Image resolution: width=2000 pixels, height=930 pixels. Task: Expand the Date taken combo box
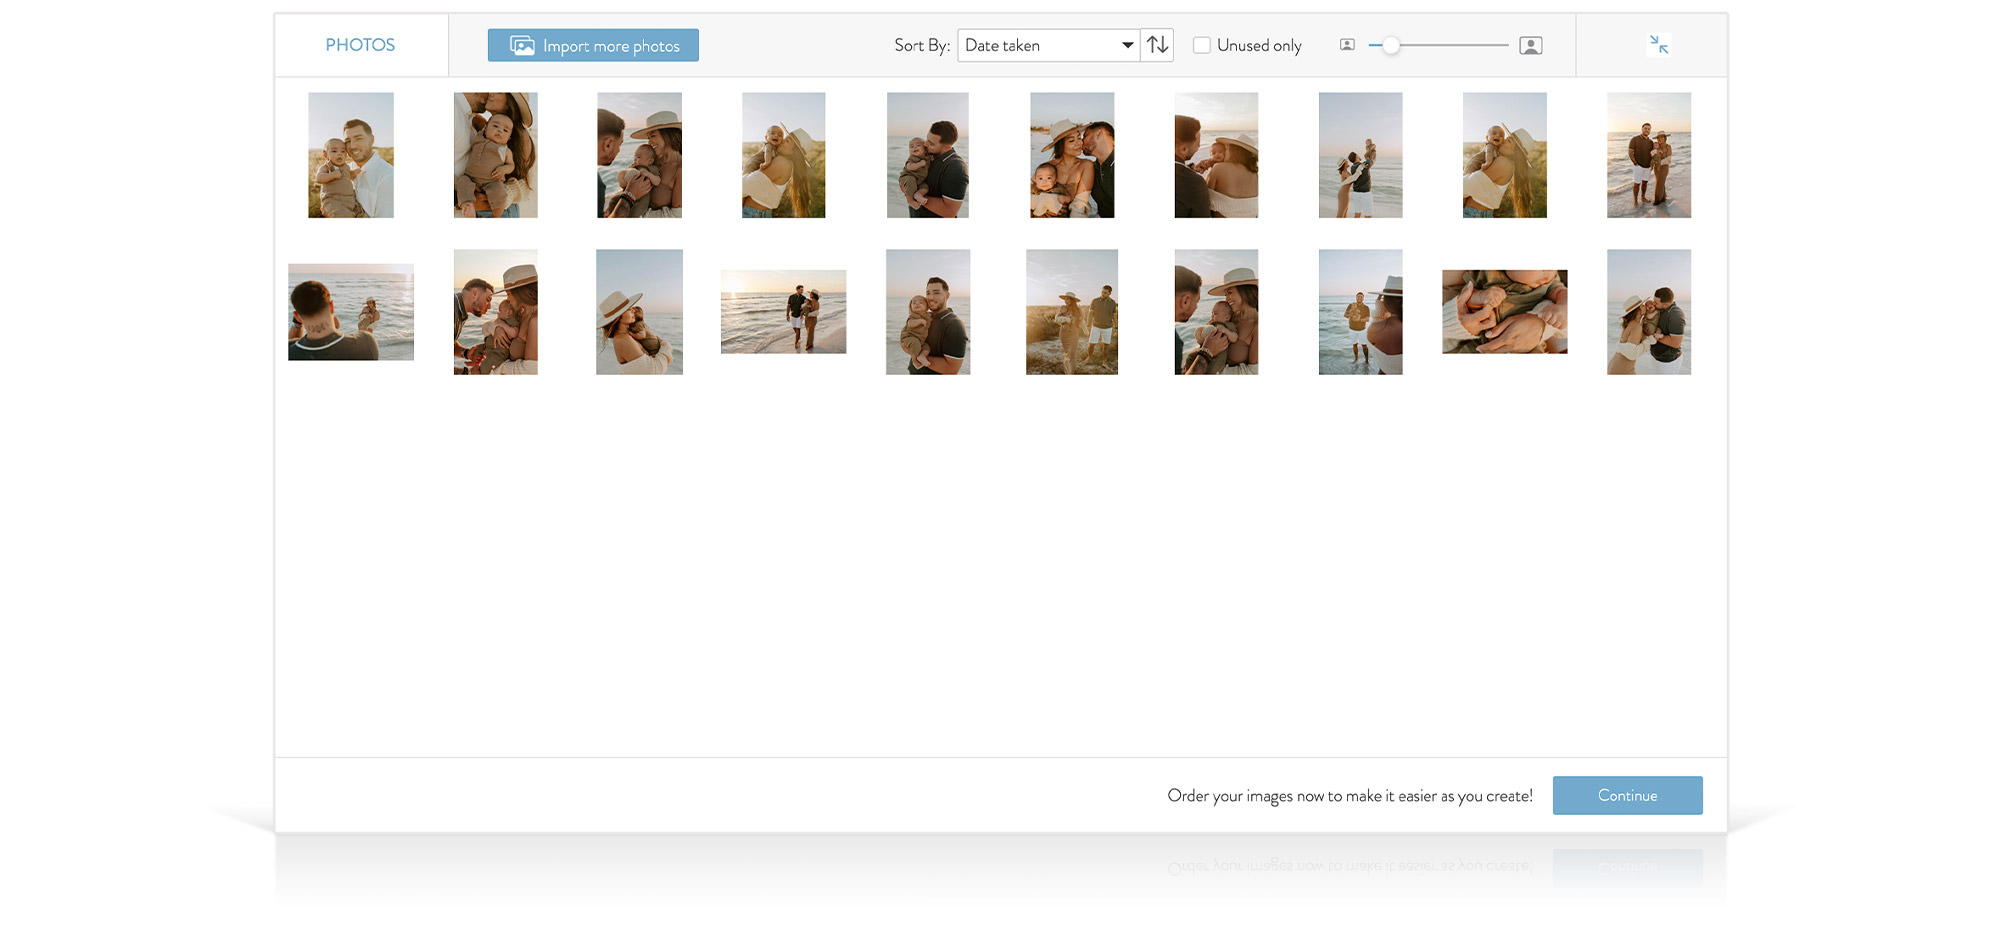point(1045,45)
